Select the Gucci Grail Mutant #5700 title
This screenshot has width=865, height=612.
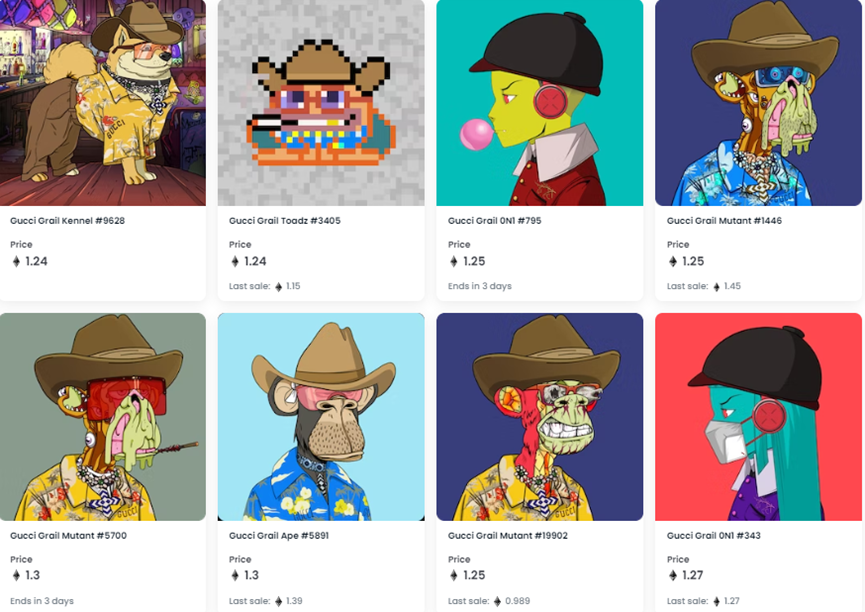click(x=68, y=535)
